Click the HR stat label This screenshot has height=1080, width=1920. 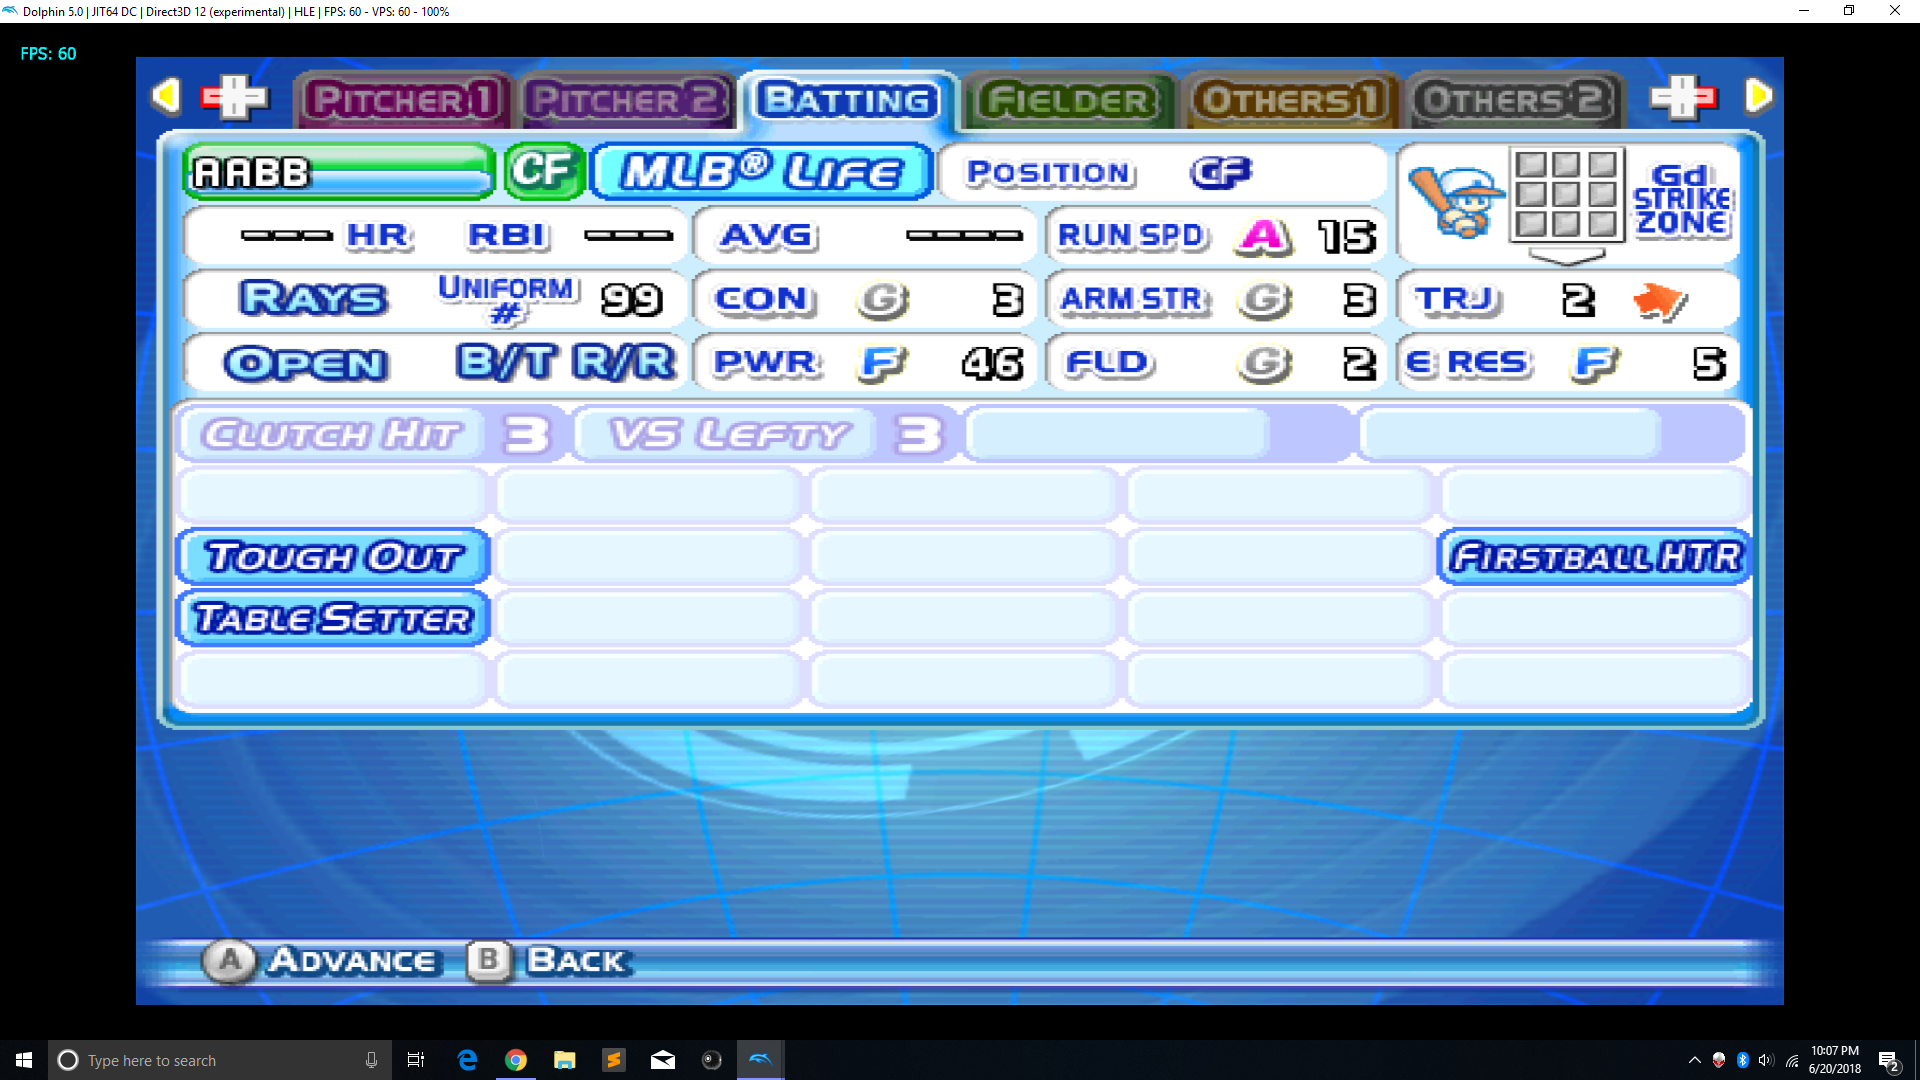pos(378,236)
